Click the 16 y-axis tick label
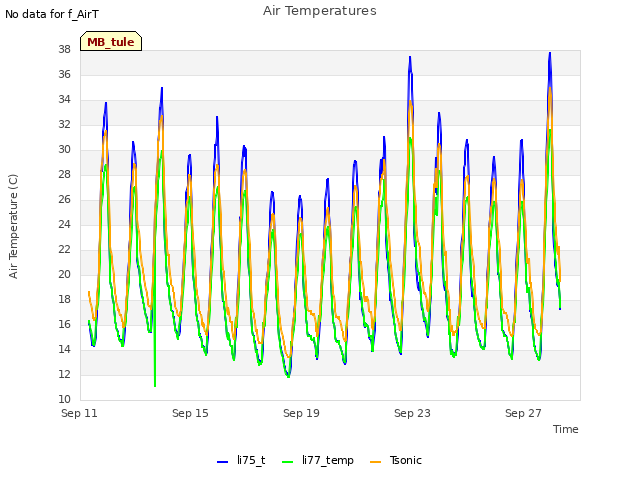The height and width of the screenshot is (480, 640). (64, 324)
